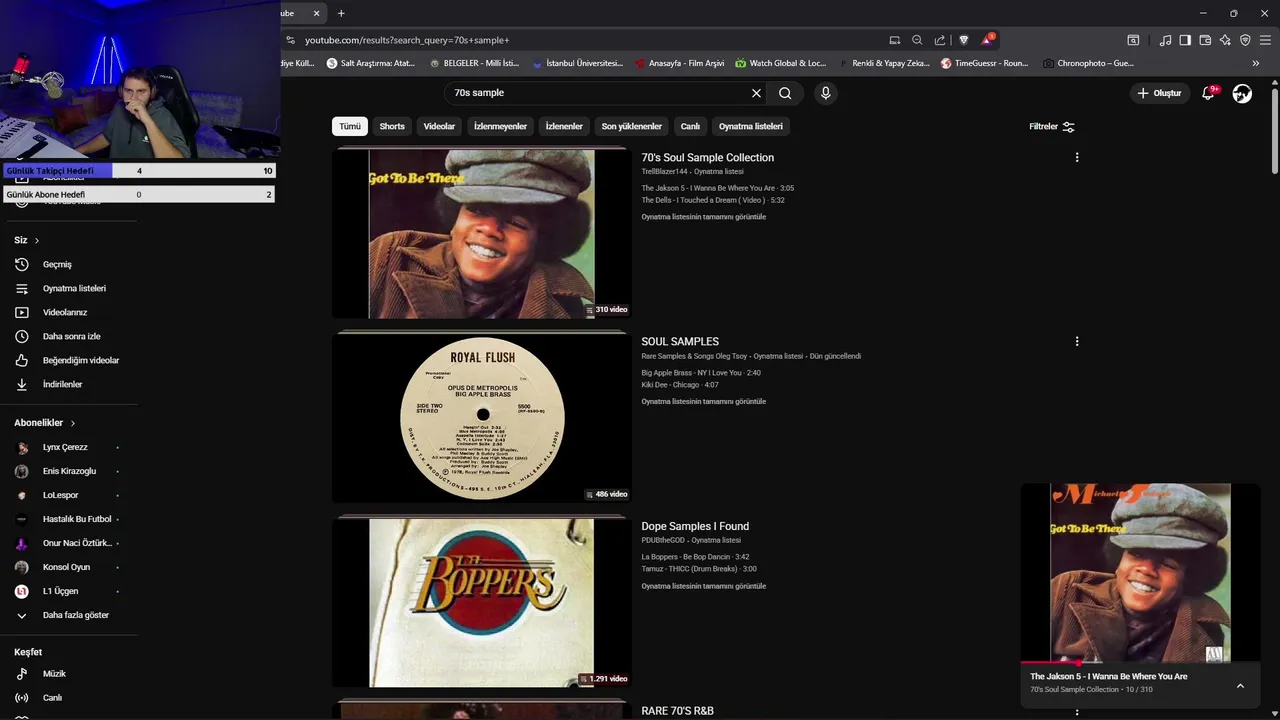Click the site settings icon beside URL
This screenshot has width=1280, height=720.
pos(290,40)
